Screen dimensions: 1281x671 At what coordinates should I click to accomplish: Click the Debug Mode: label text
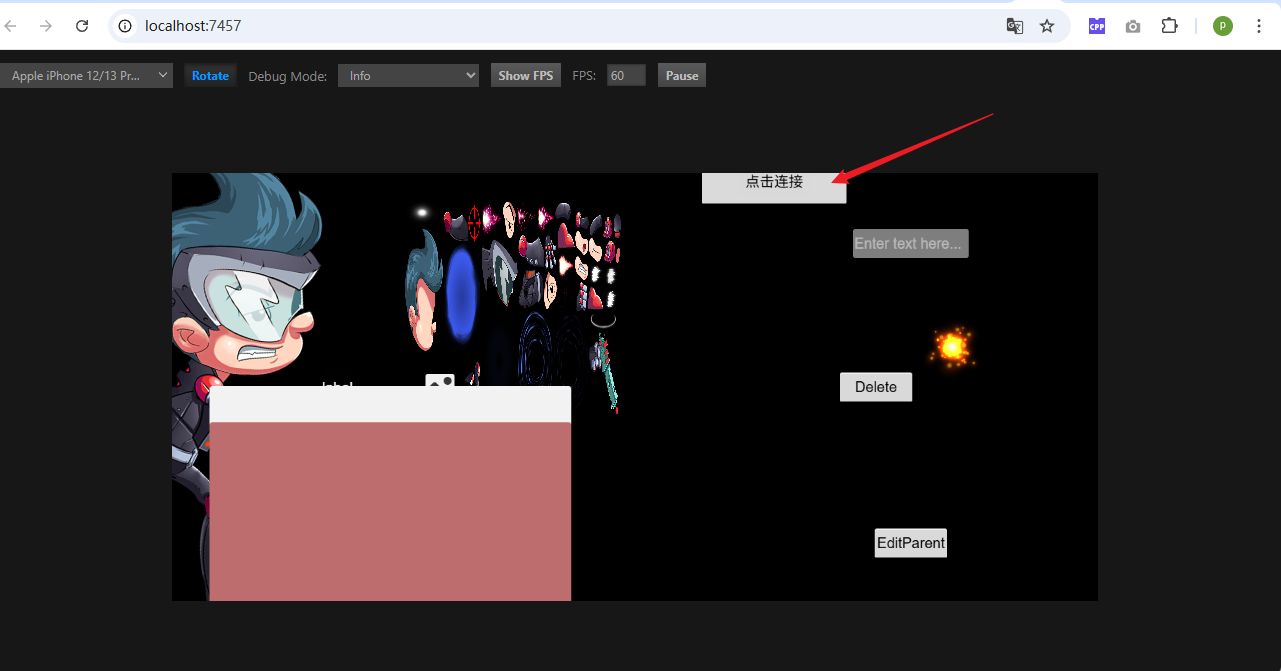point(287,76)
